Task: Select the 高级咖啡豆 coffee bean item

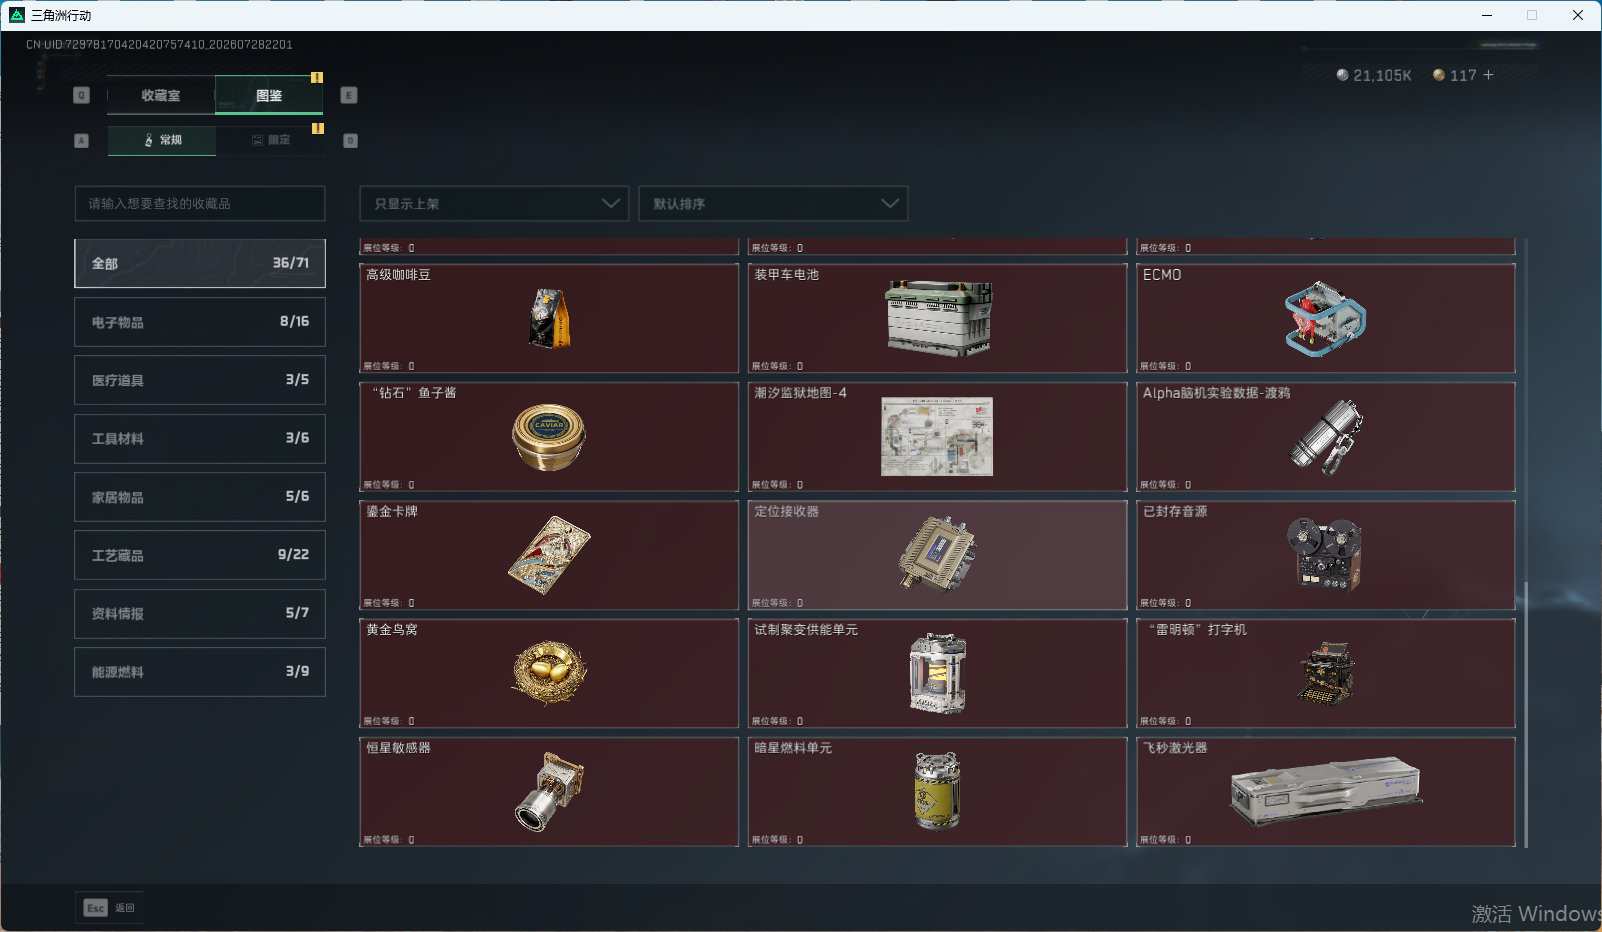Action: [x=549, y=318]
